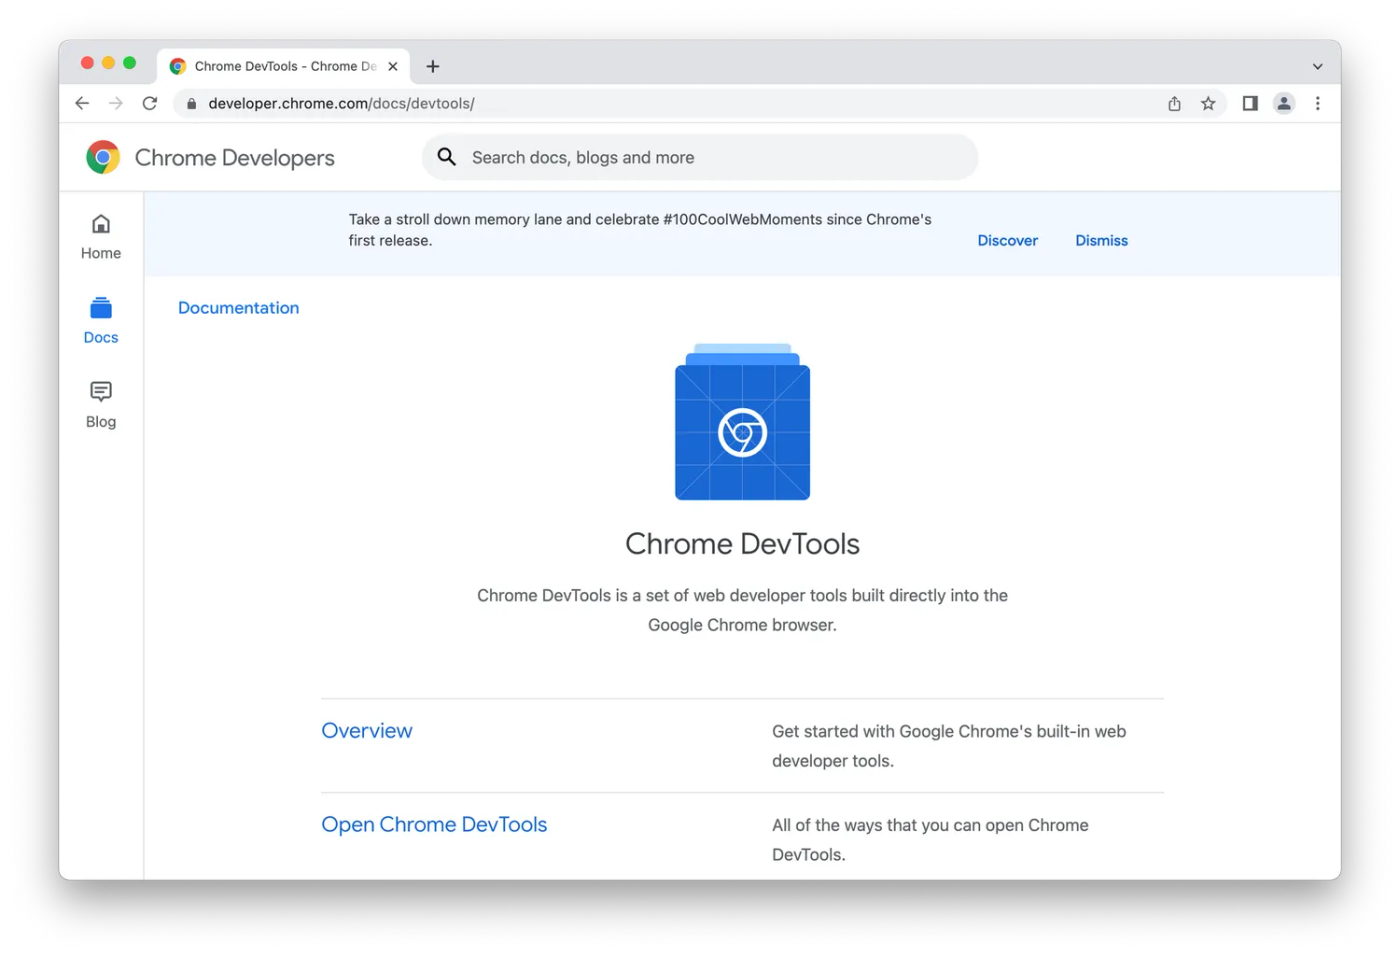Viewport: 1400px width, 958px height.
Task: Open the Documentation breadcrumb link
Action: pos(238,307)
